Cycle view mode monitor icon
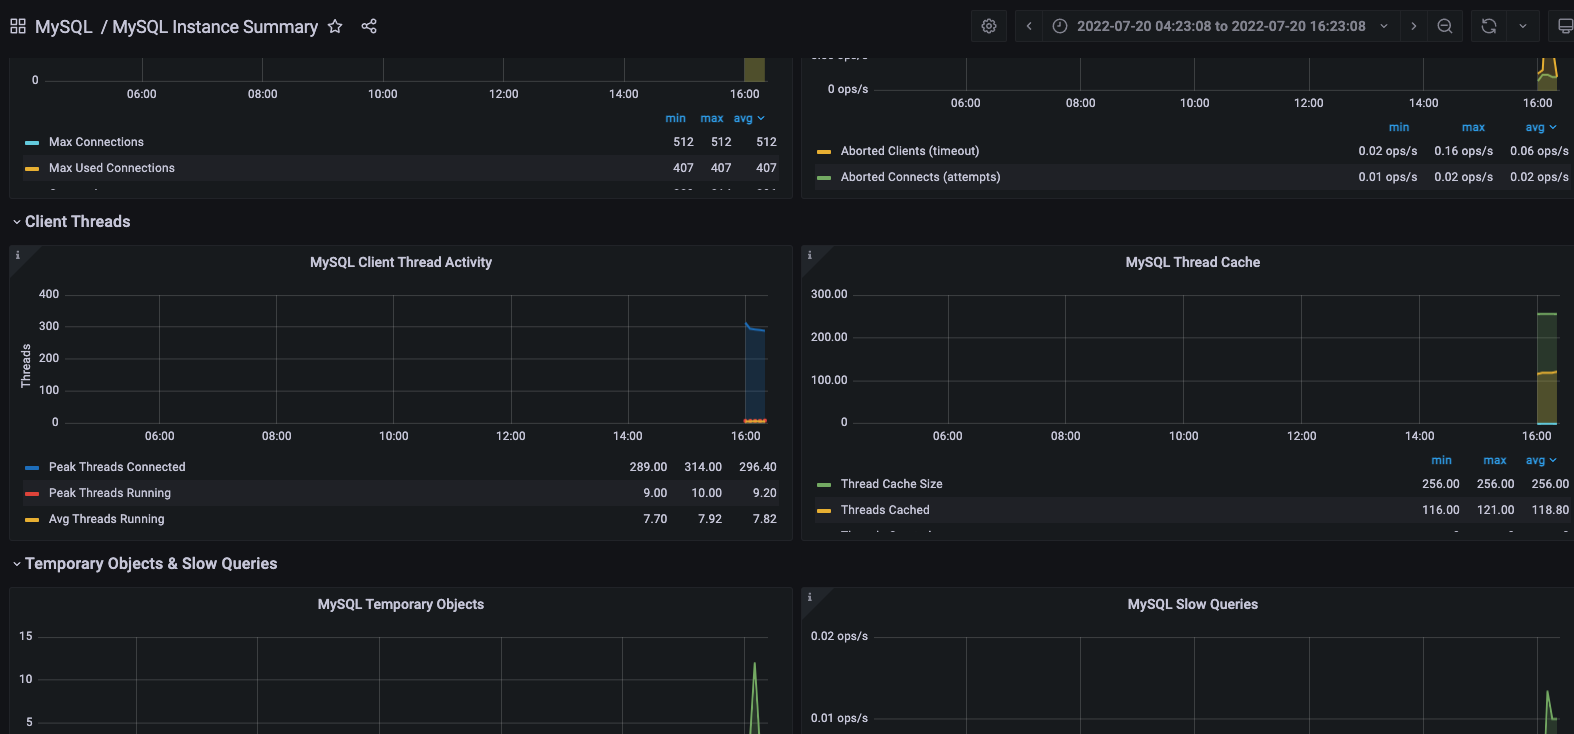Screen dimensions: 1574x734 1565,26
